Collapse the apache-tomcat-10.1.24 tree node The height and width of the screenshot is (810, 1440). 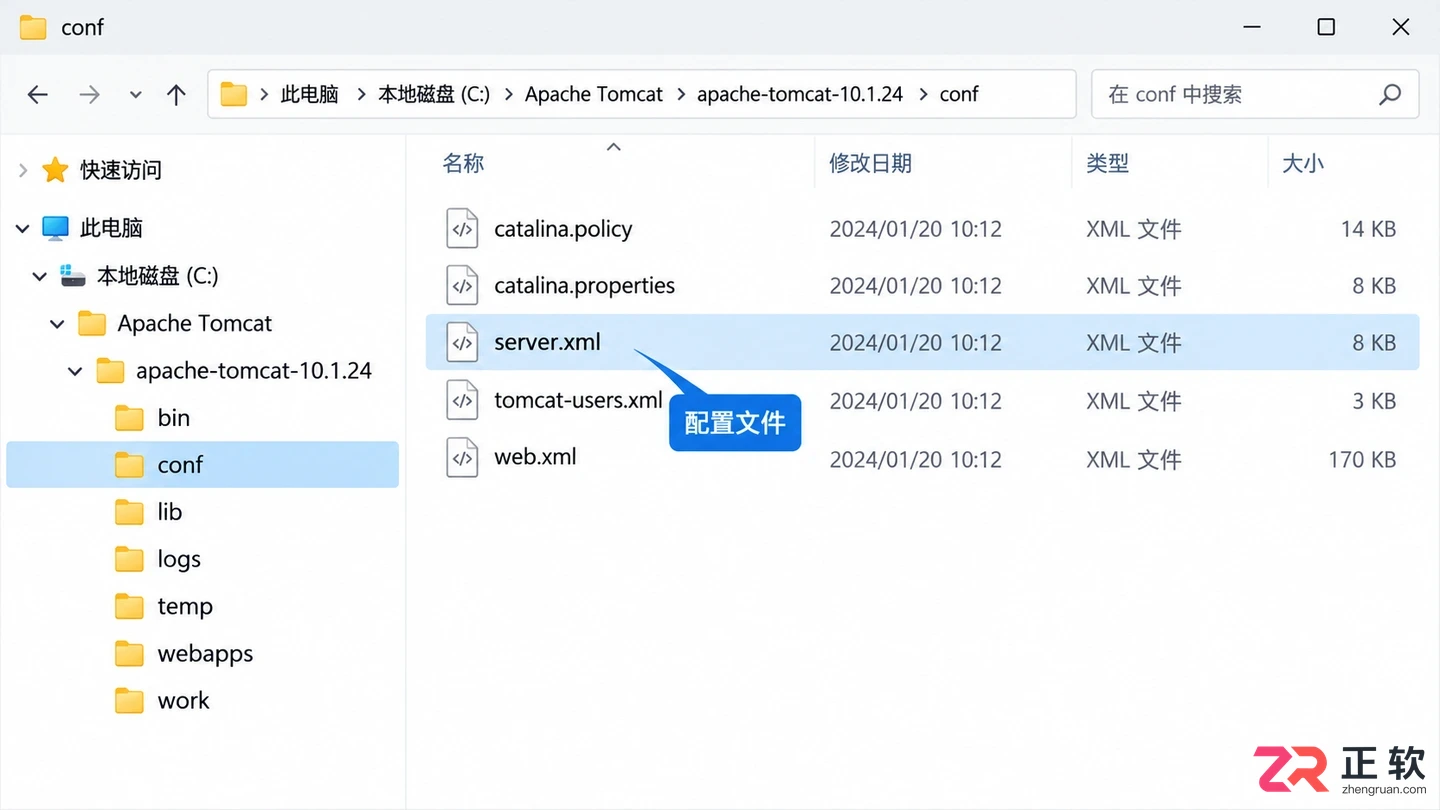pos(75,371)
